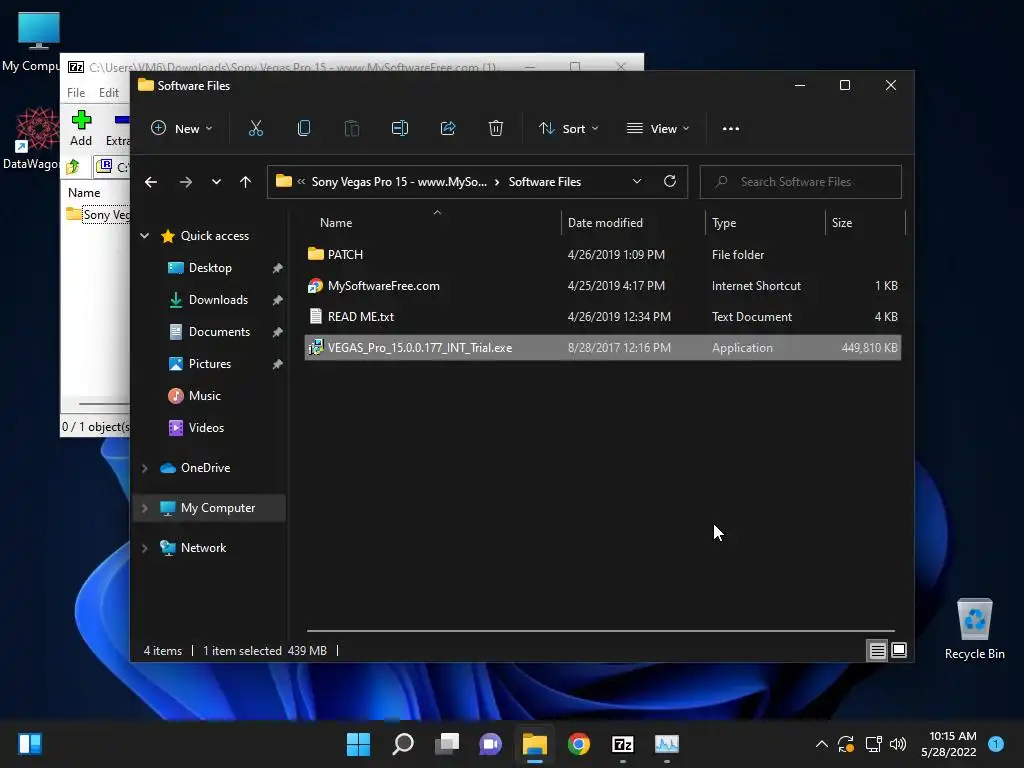Click the Paste clipboard icon
The image size is (1024, 768).
click(x=351, y=129)
